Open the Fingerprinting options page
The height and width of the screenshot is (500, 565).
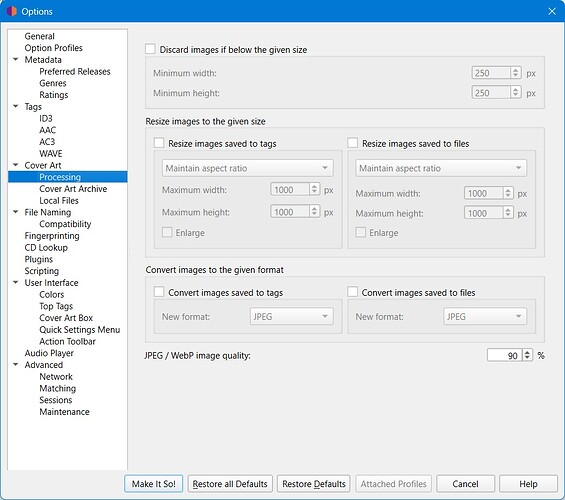click(52, 236)
